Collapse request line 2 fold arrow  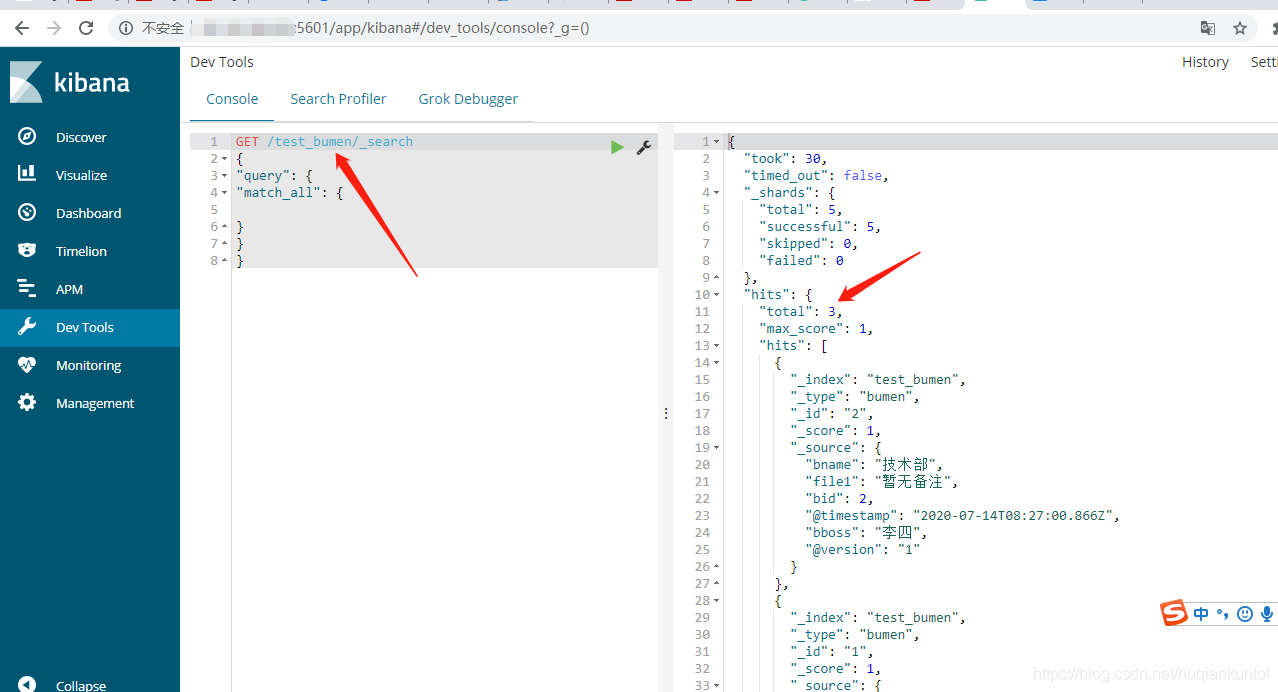point(225,159)
